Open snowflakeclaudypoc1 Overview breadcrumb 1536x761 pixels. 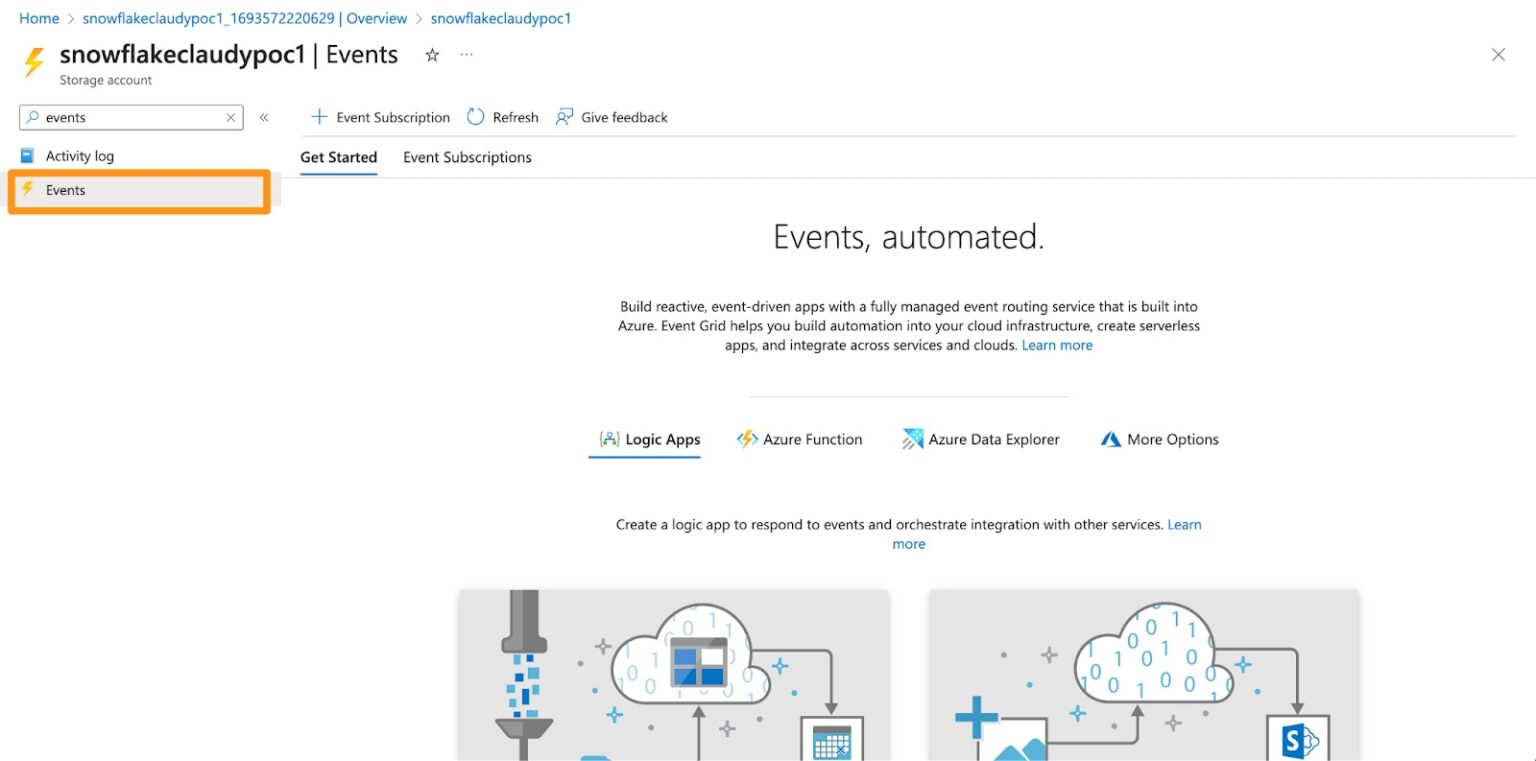tap(245, 18)
